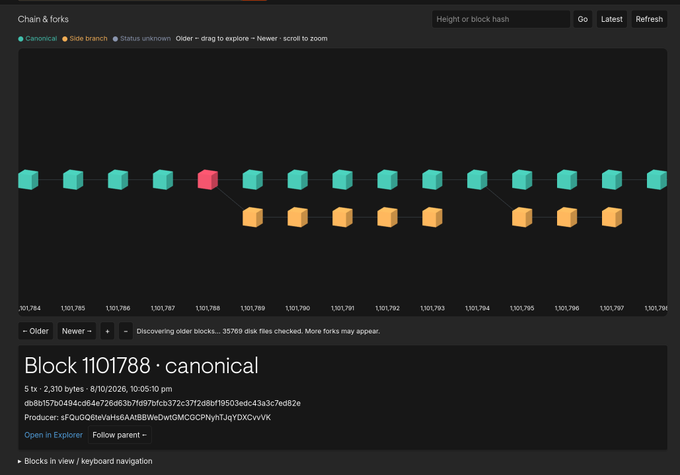Viewport: 680px width, 475px height.
Task: Select the canonical cube at height 1,101,784
Action: point(28,180)
